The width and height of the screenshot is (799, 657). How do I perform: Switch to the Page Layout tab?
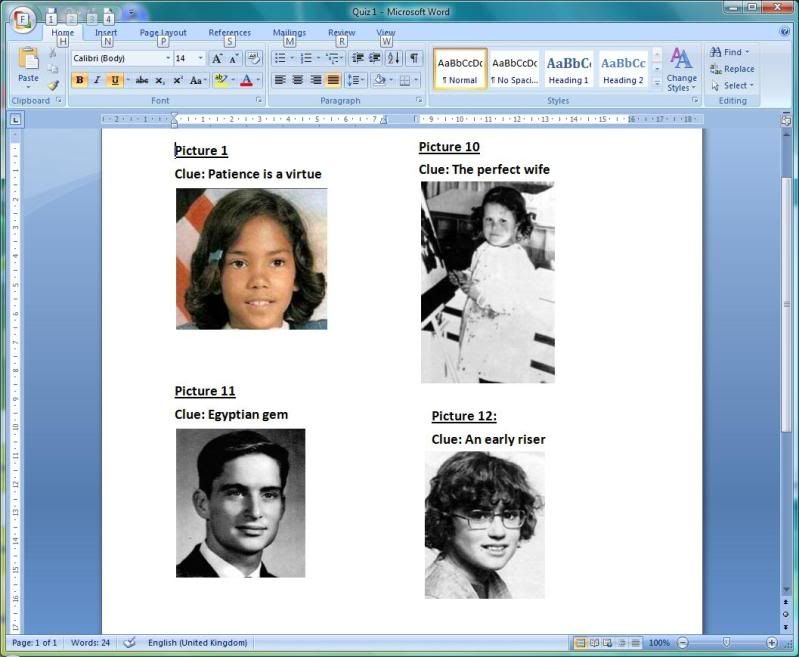(162, 33)
